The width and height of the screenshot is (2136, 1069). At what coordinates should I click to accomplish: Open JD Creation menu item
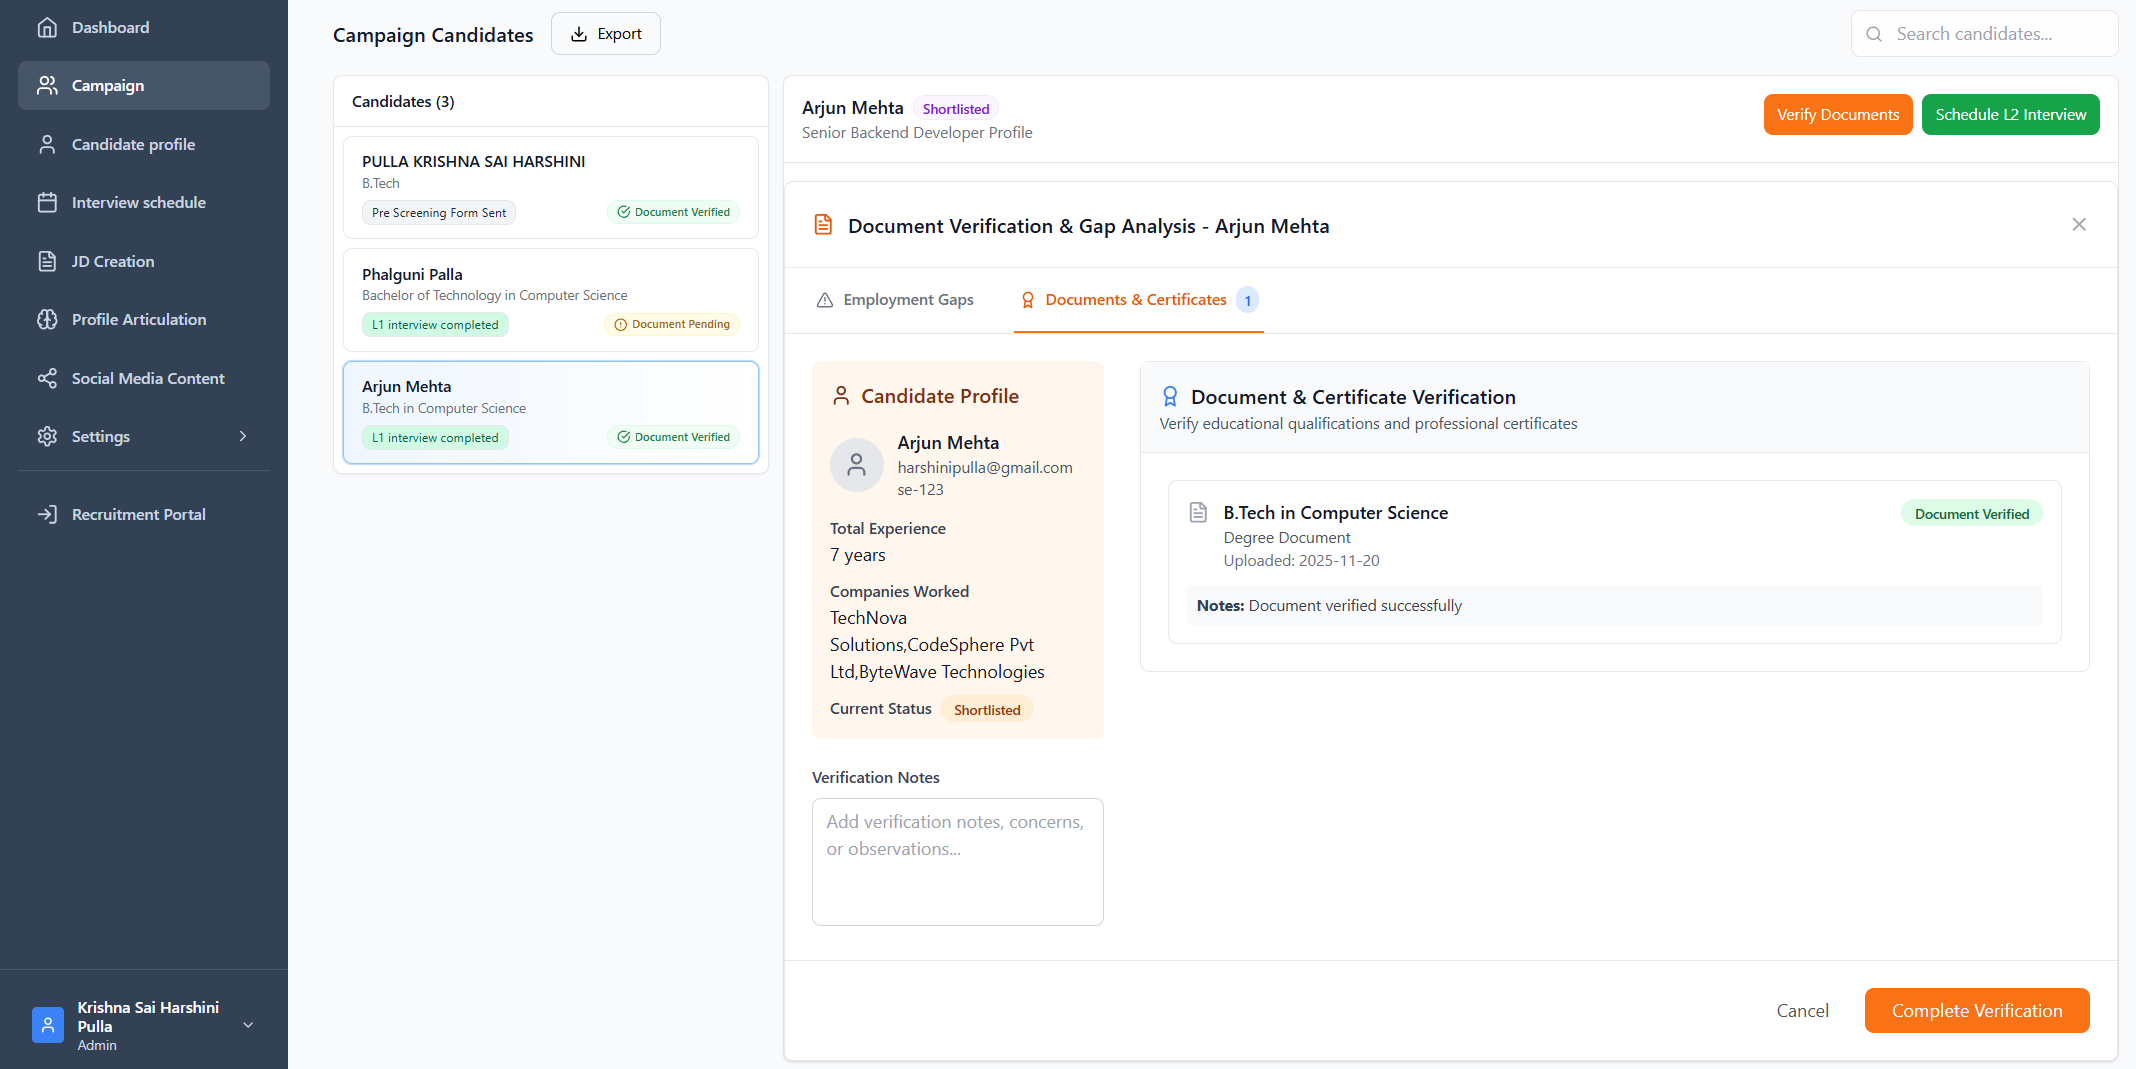[144, 261]
